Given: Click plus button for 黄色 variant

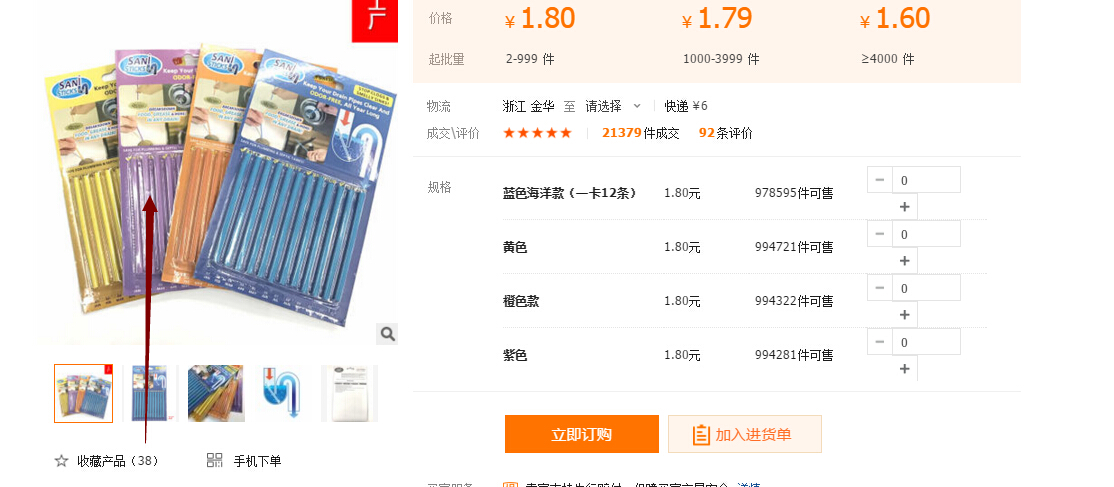Looking at the screenshot, I should pyautogui.click(x=904, y=261).
